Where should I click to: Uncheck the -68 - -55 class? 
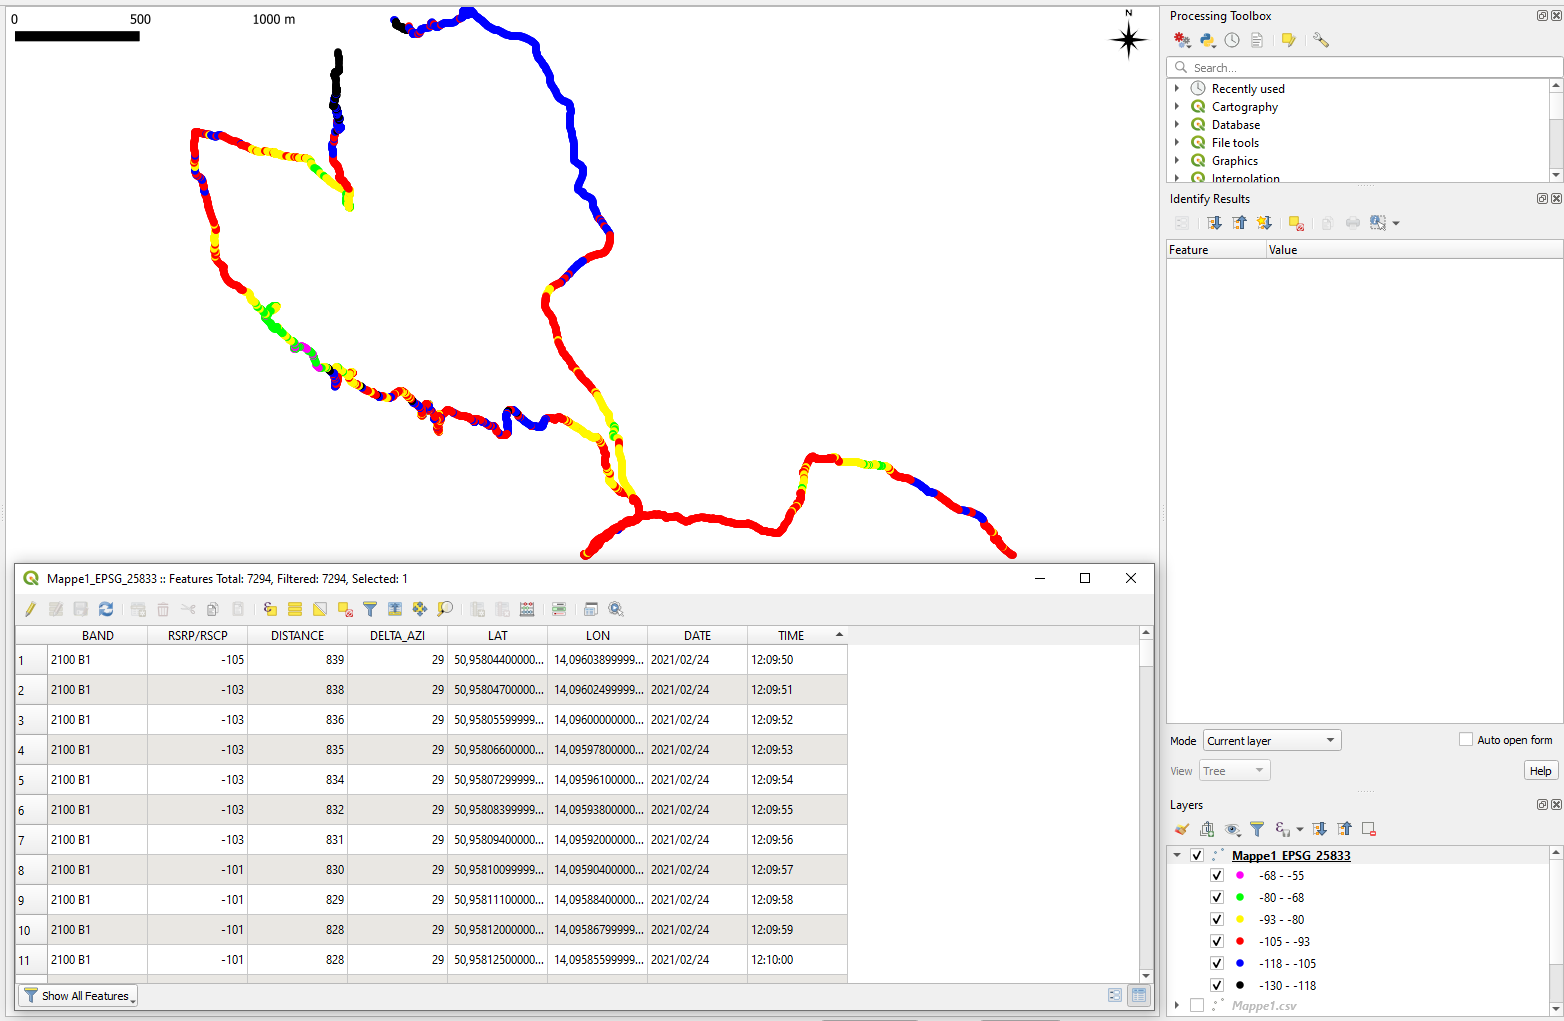[1217, 875]
